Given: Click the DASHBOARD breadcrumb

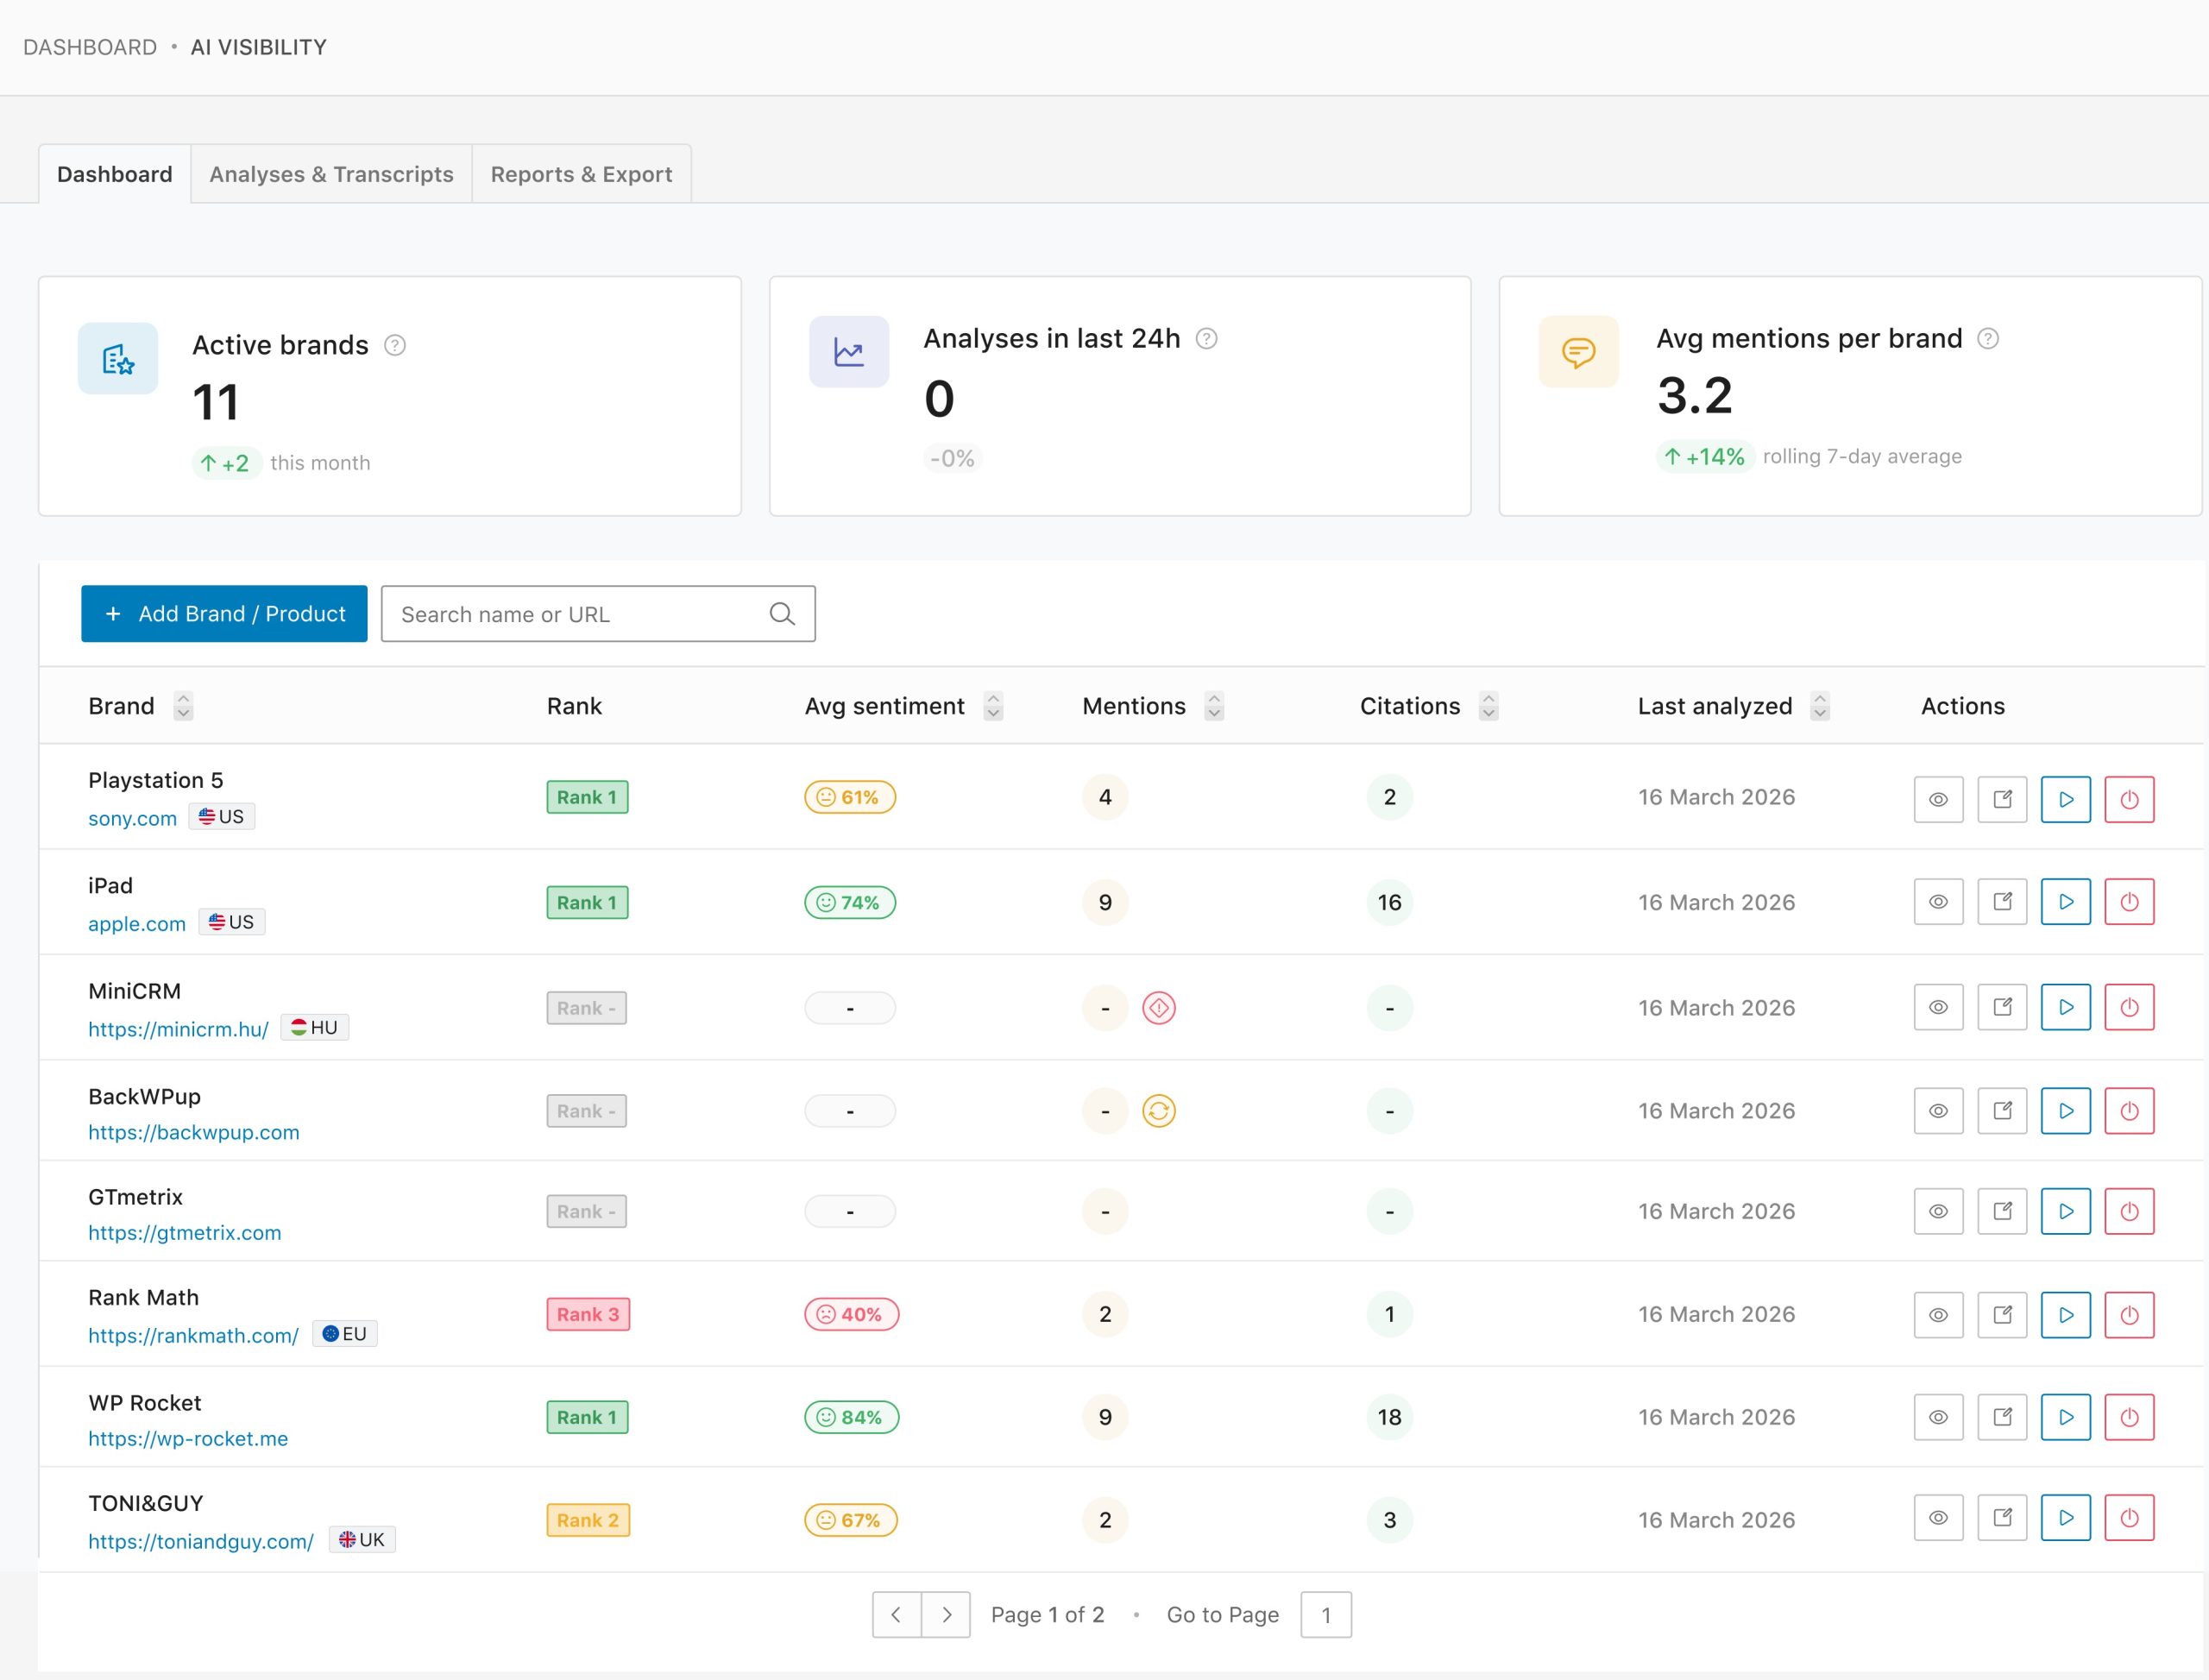Looking at the screenshot, I should (x=90, y=47).
